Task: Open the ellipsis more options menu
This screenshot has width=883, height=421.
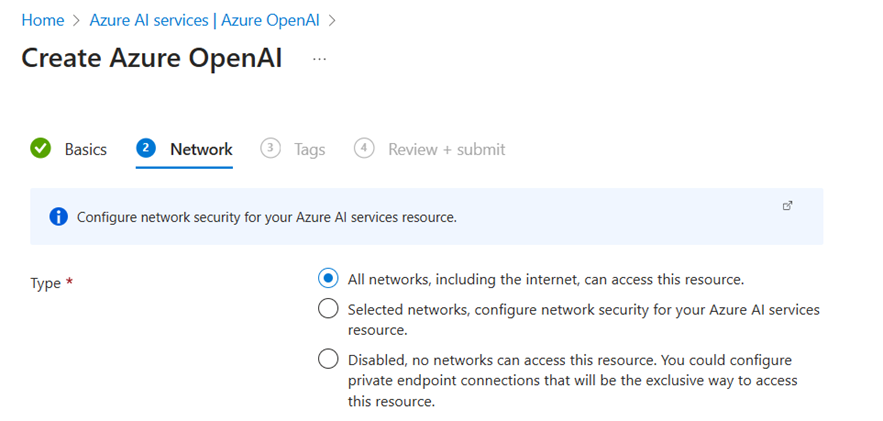Action: 319,59
